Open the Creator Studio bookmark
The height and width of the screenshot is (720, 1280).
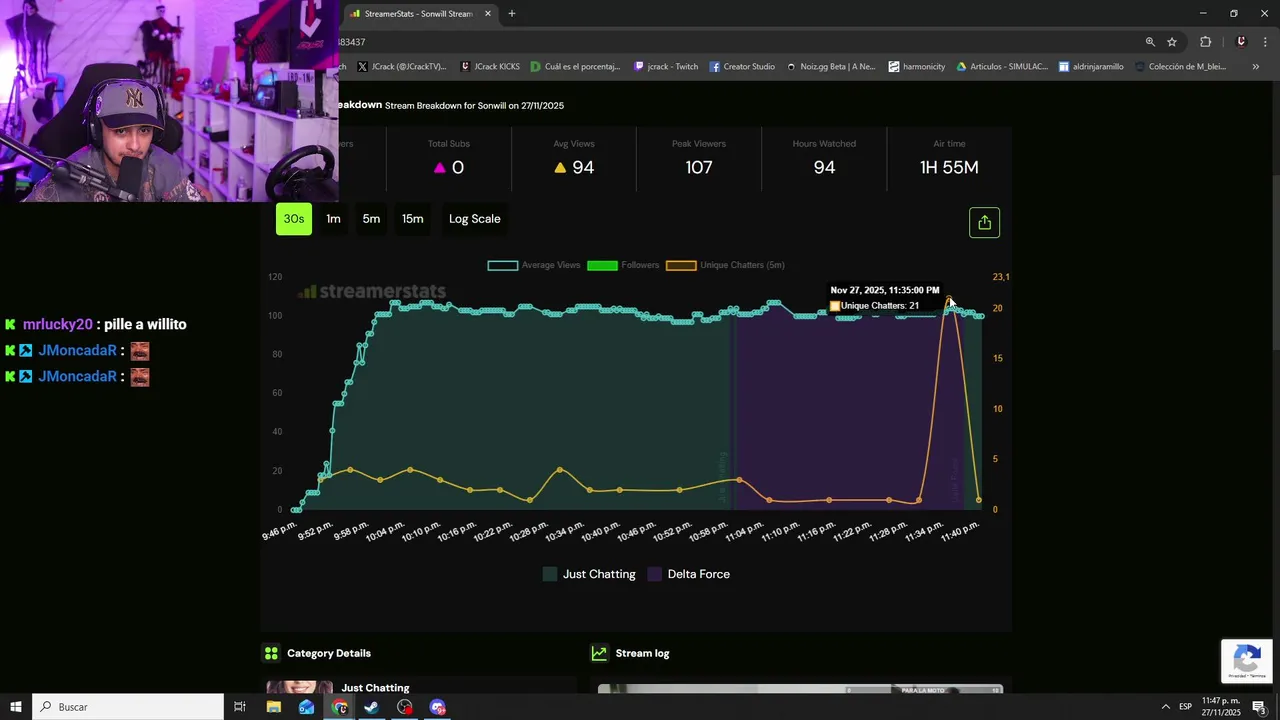(742, 67)
